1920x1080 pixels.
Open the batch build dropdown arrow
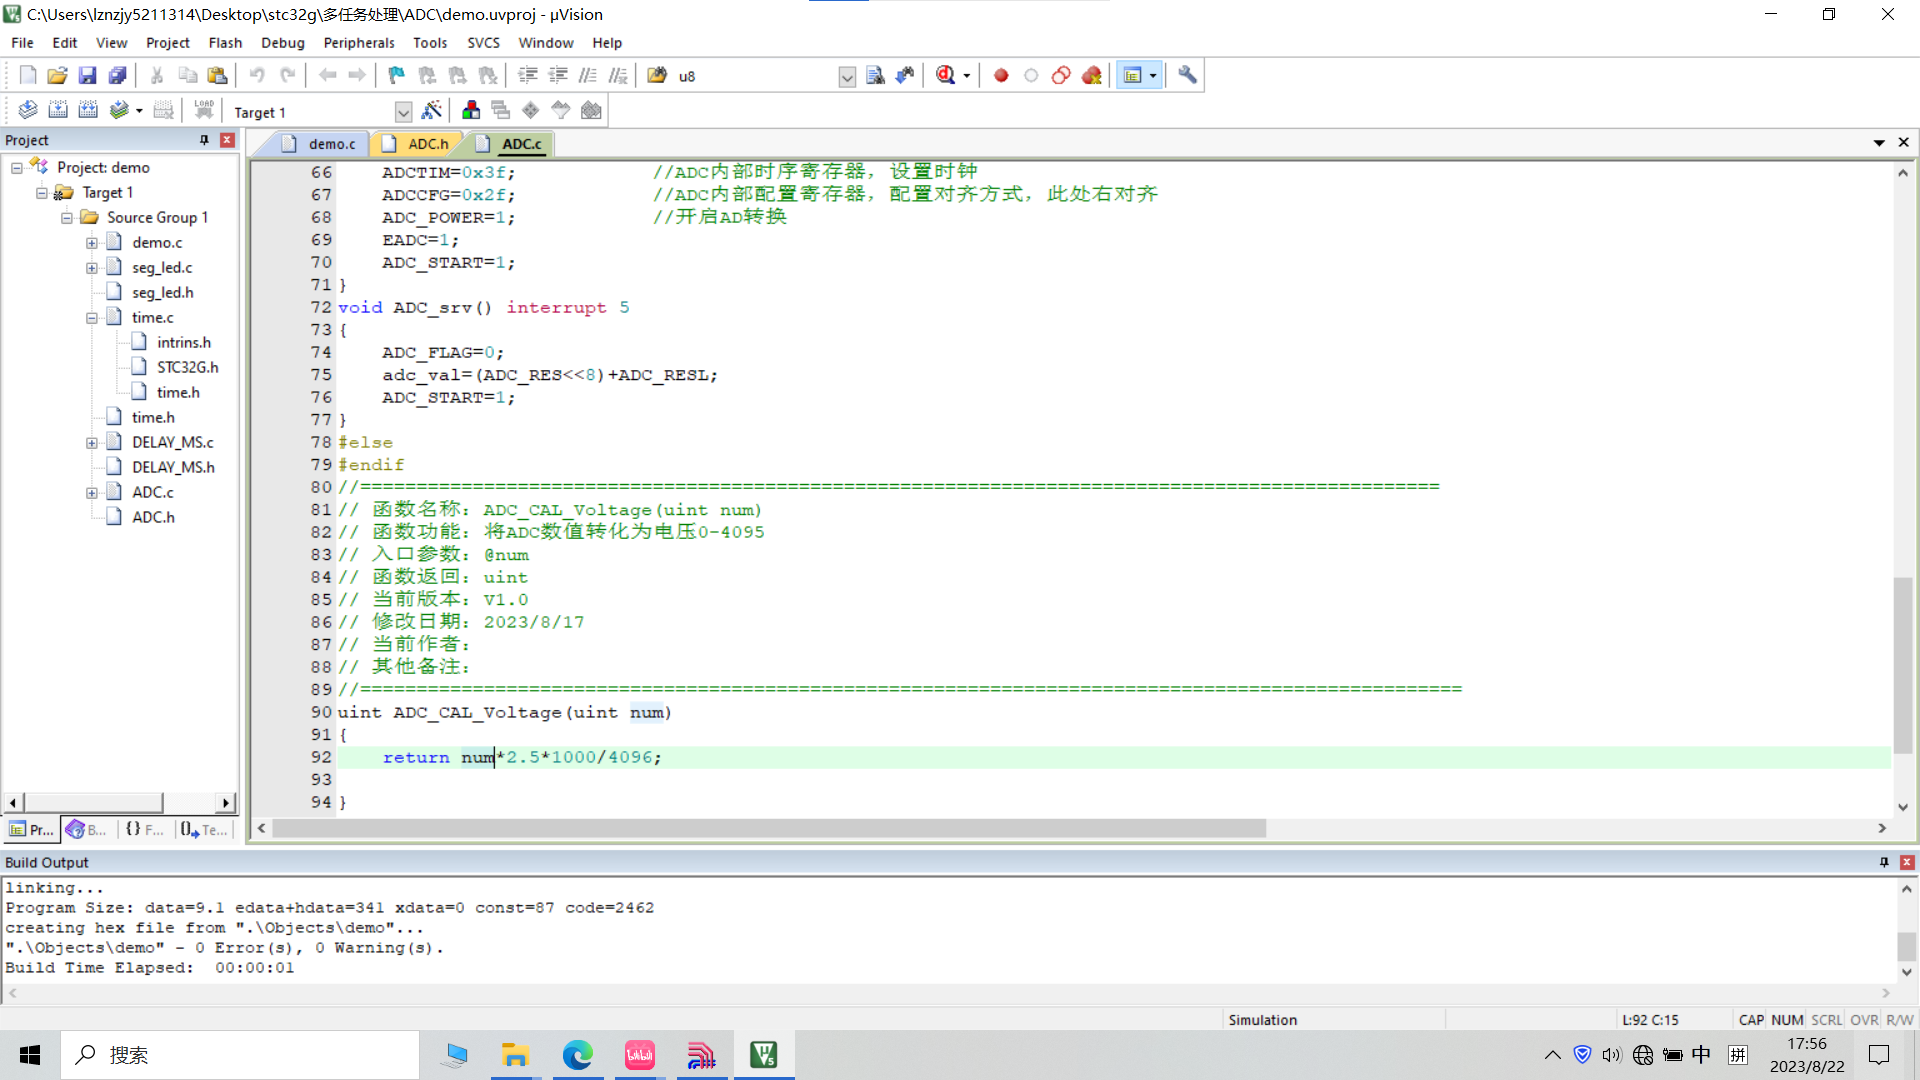139,111
